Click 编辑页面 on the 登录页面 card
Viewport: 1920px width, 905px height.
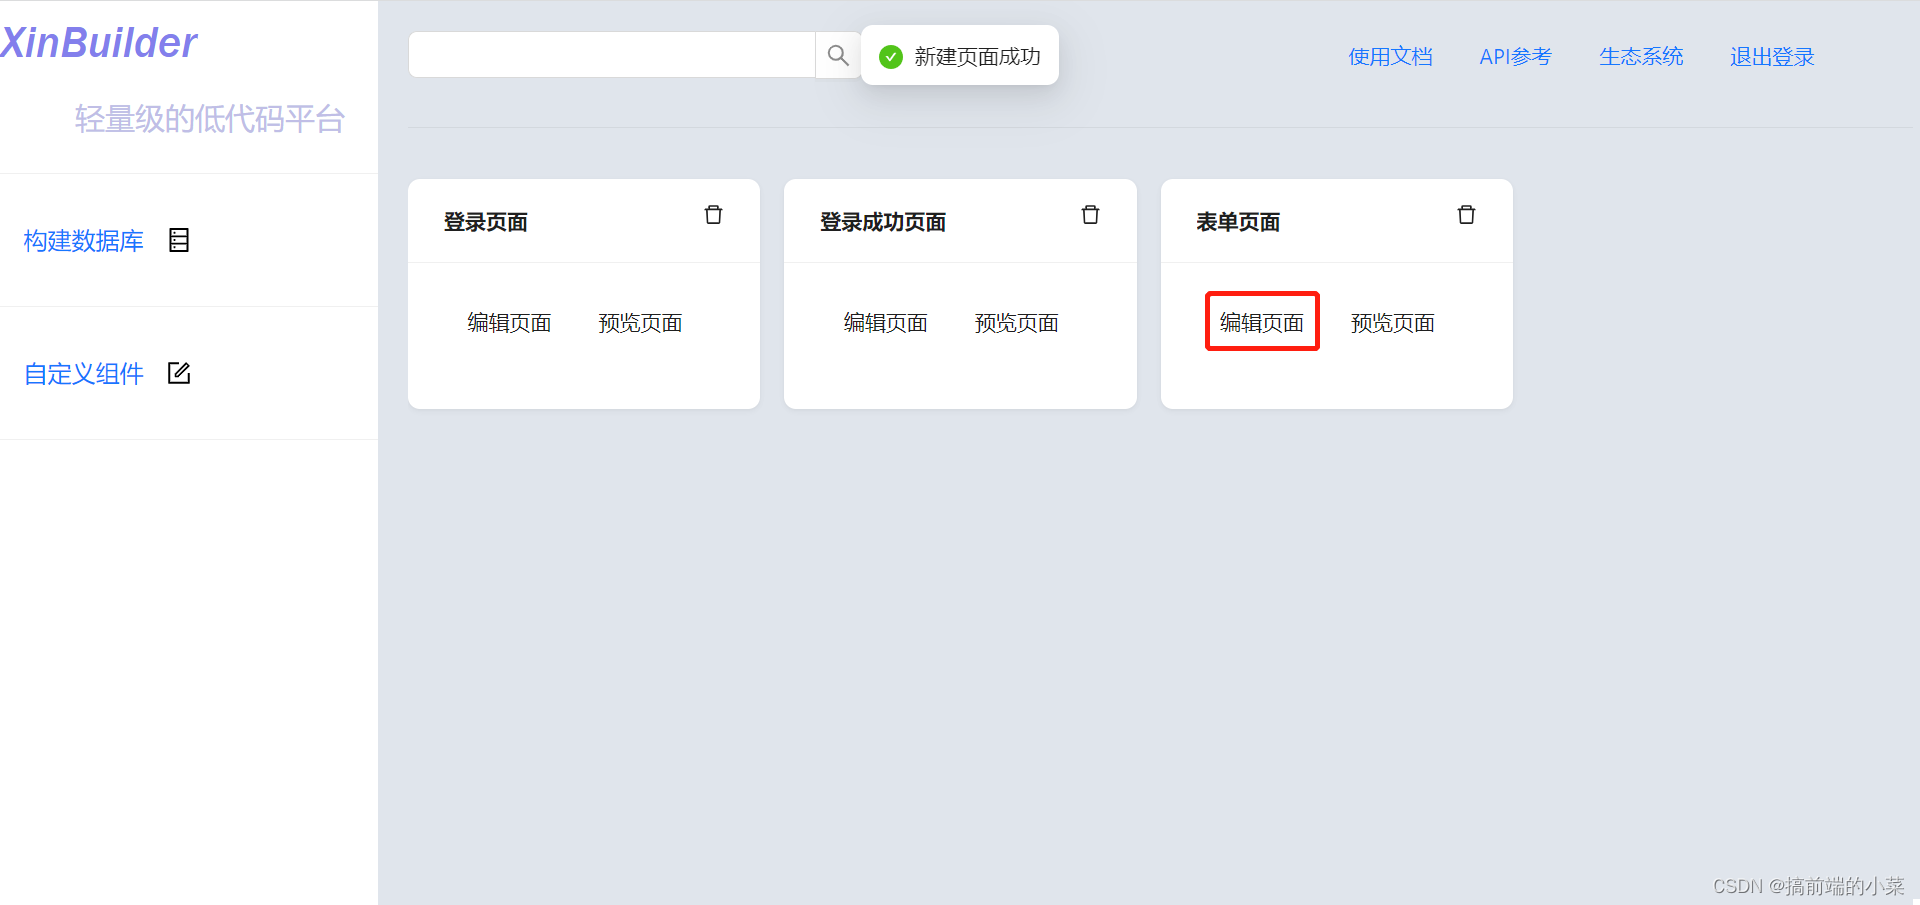pos(509,323)
